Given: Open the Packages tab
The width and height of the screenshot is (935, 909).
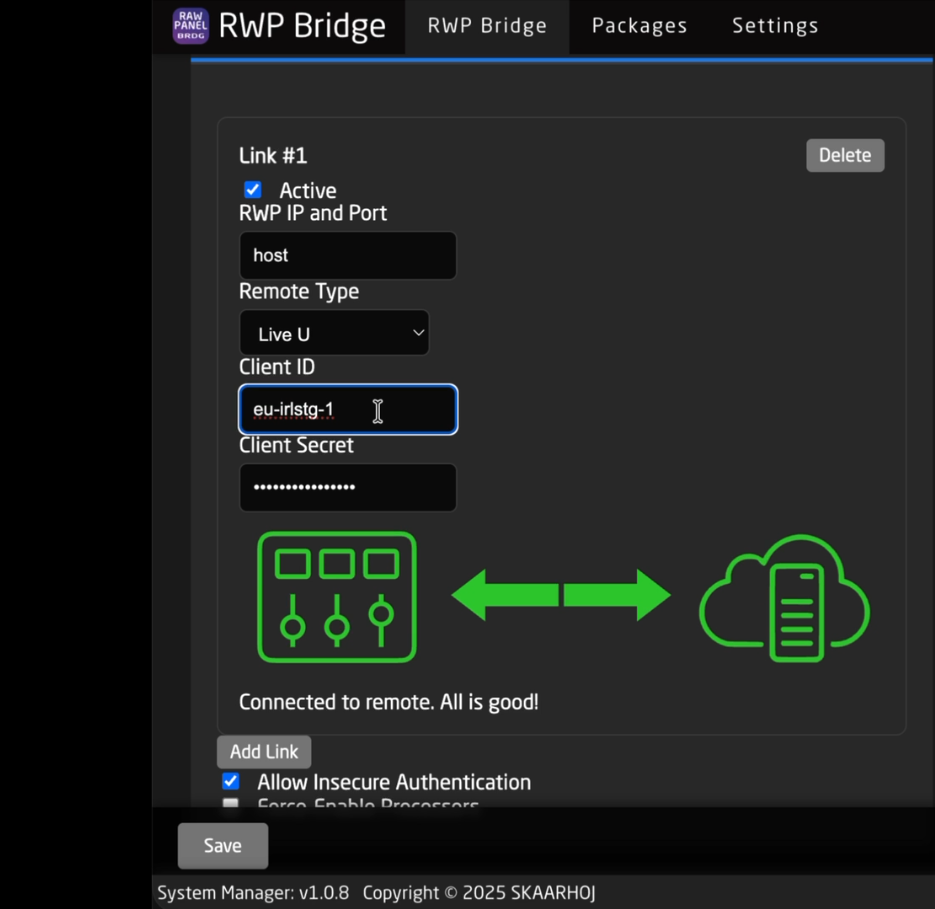Looking at the screenshot, I should coord(639,26).
